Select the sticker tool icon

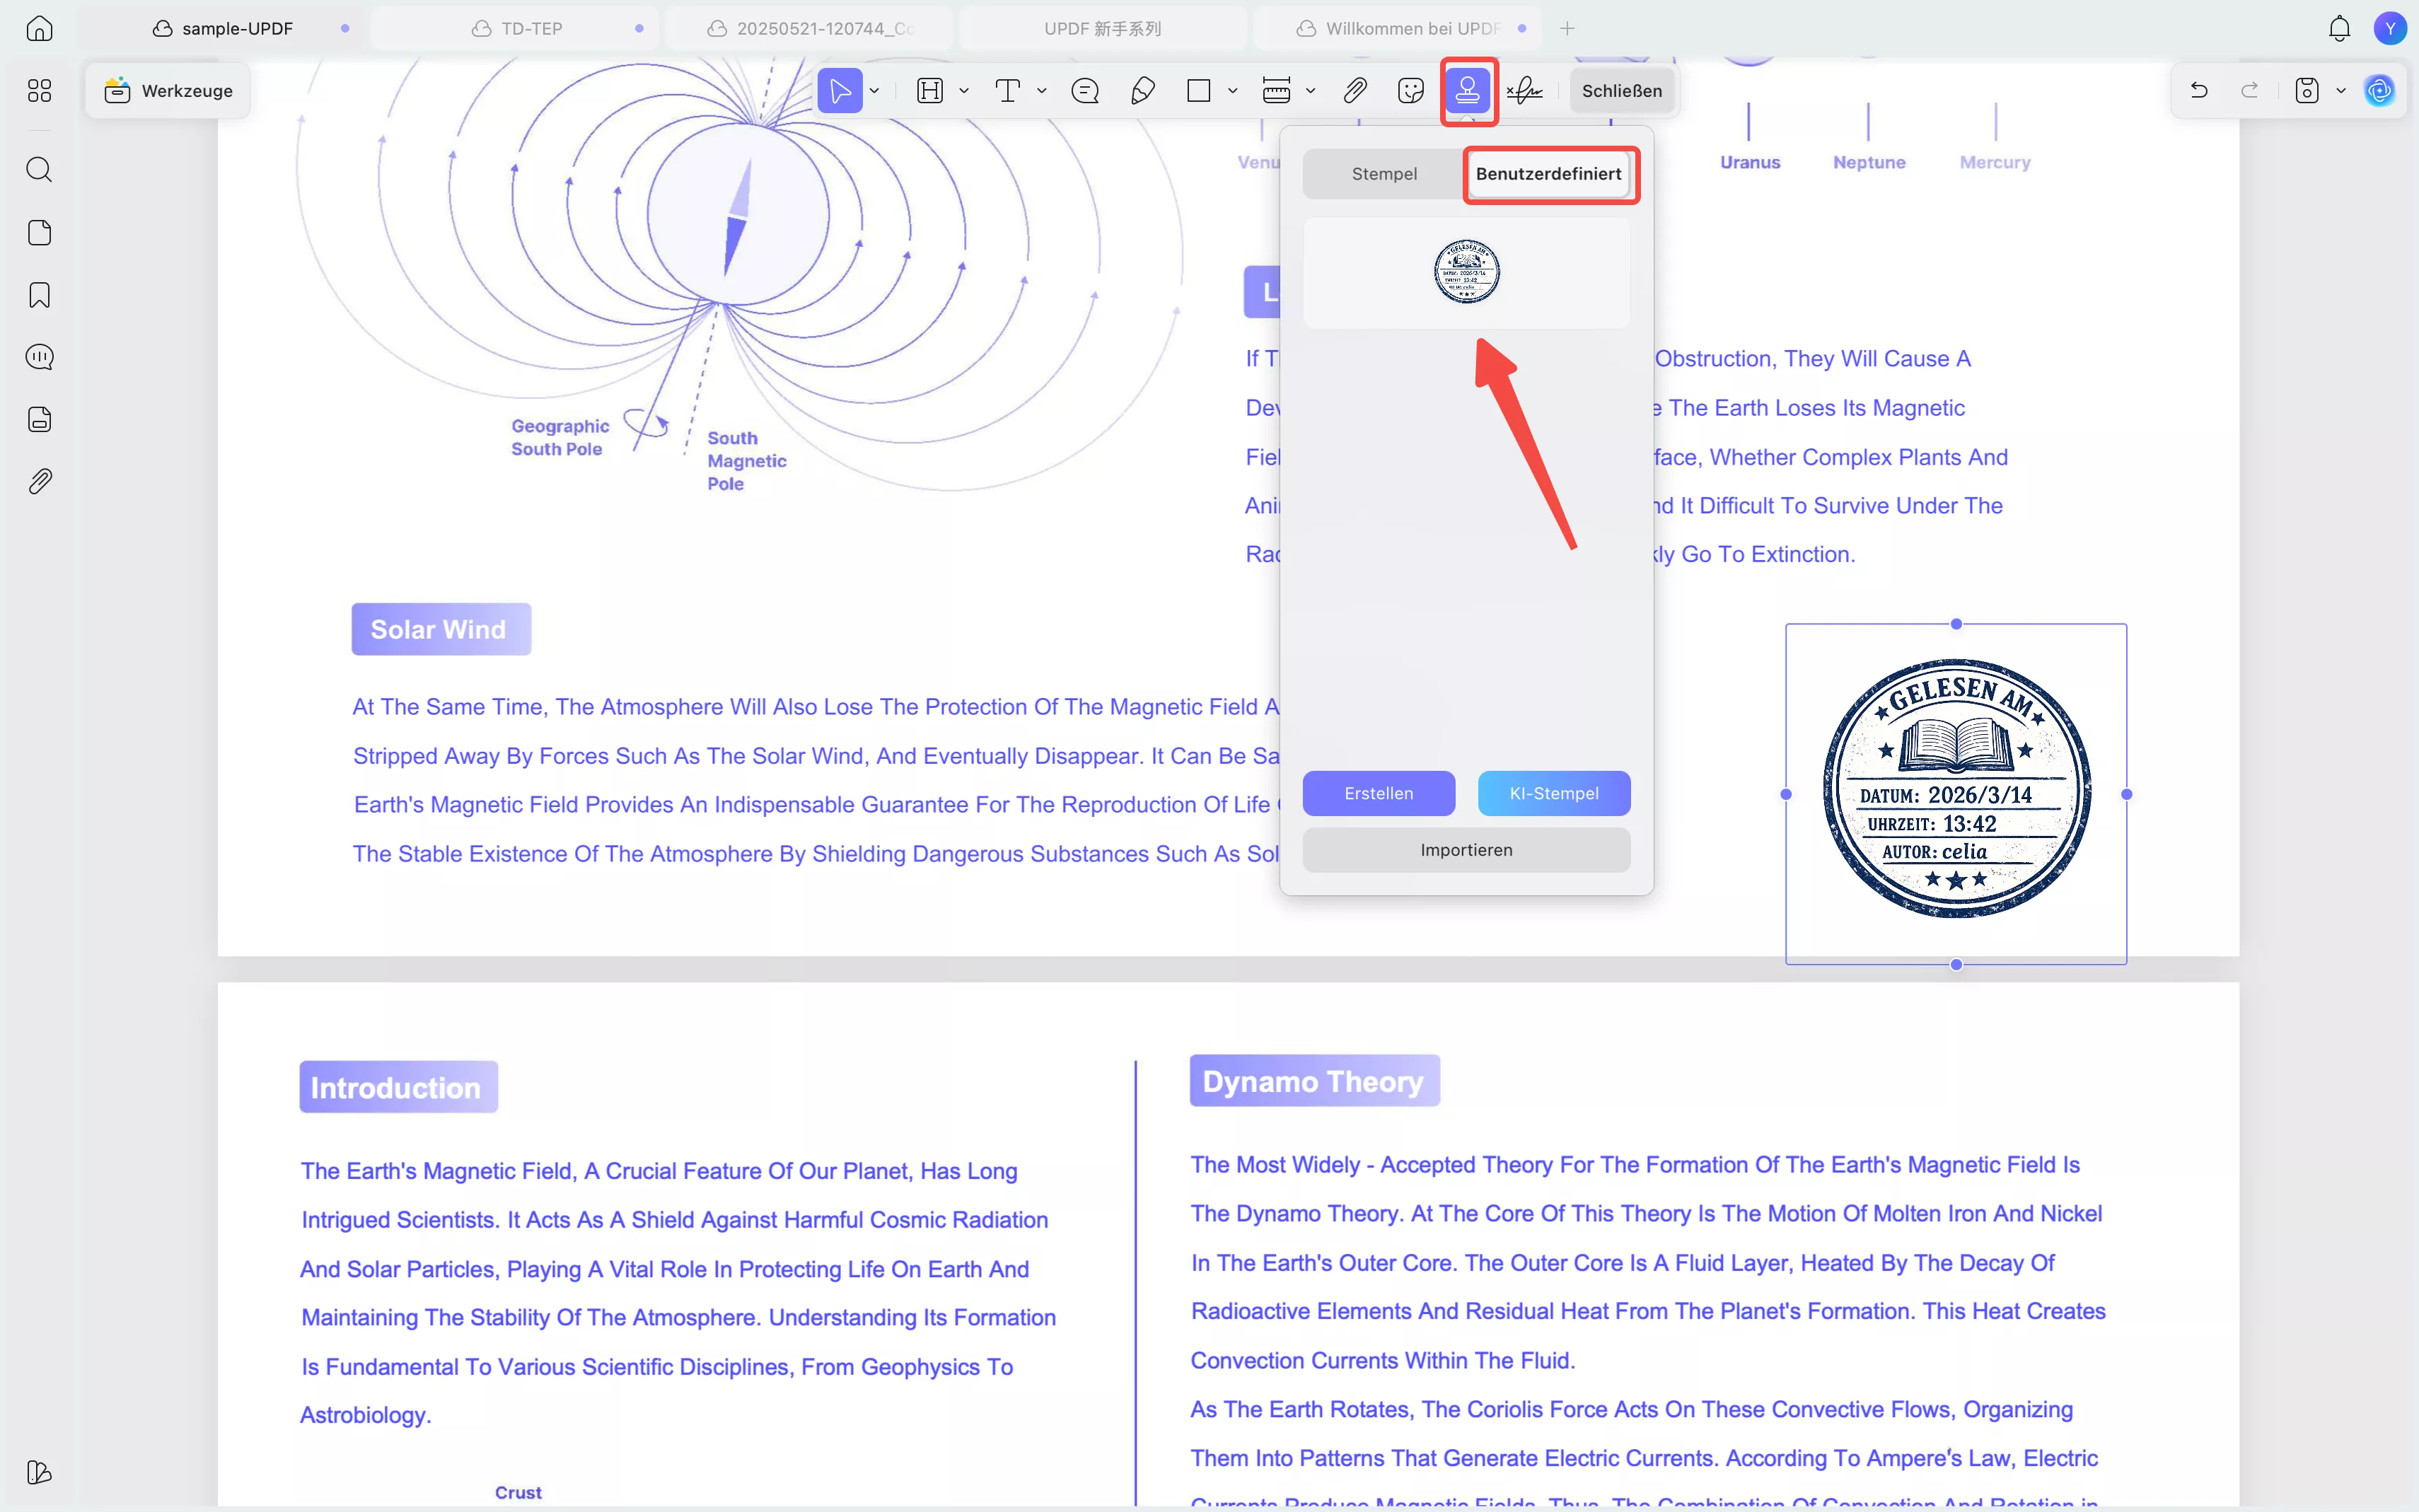[1410, 91]
